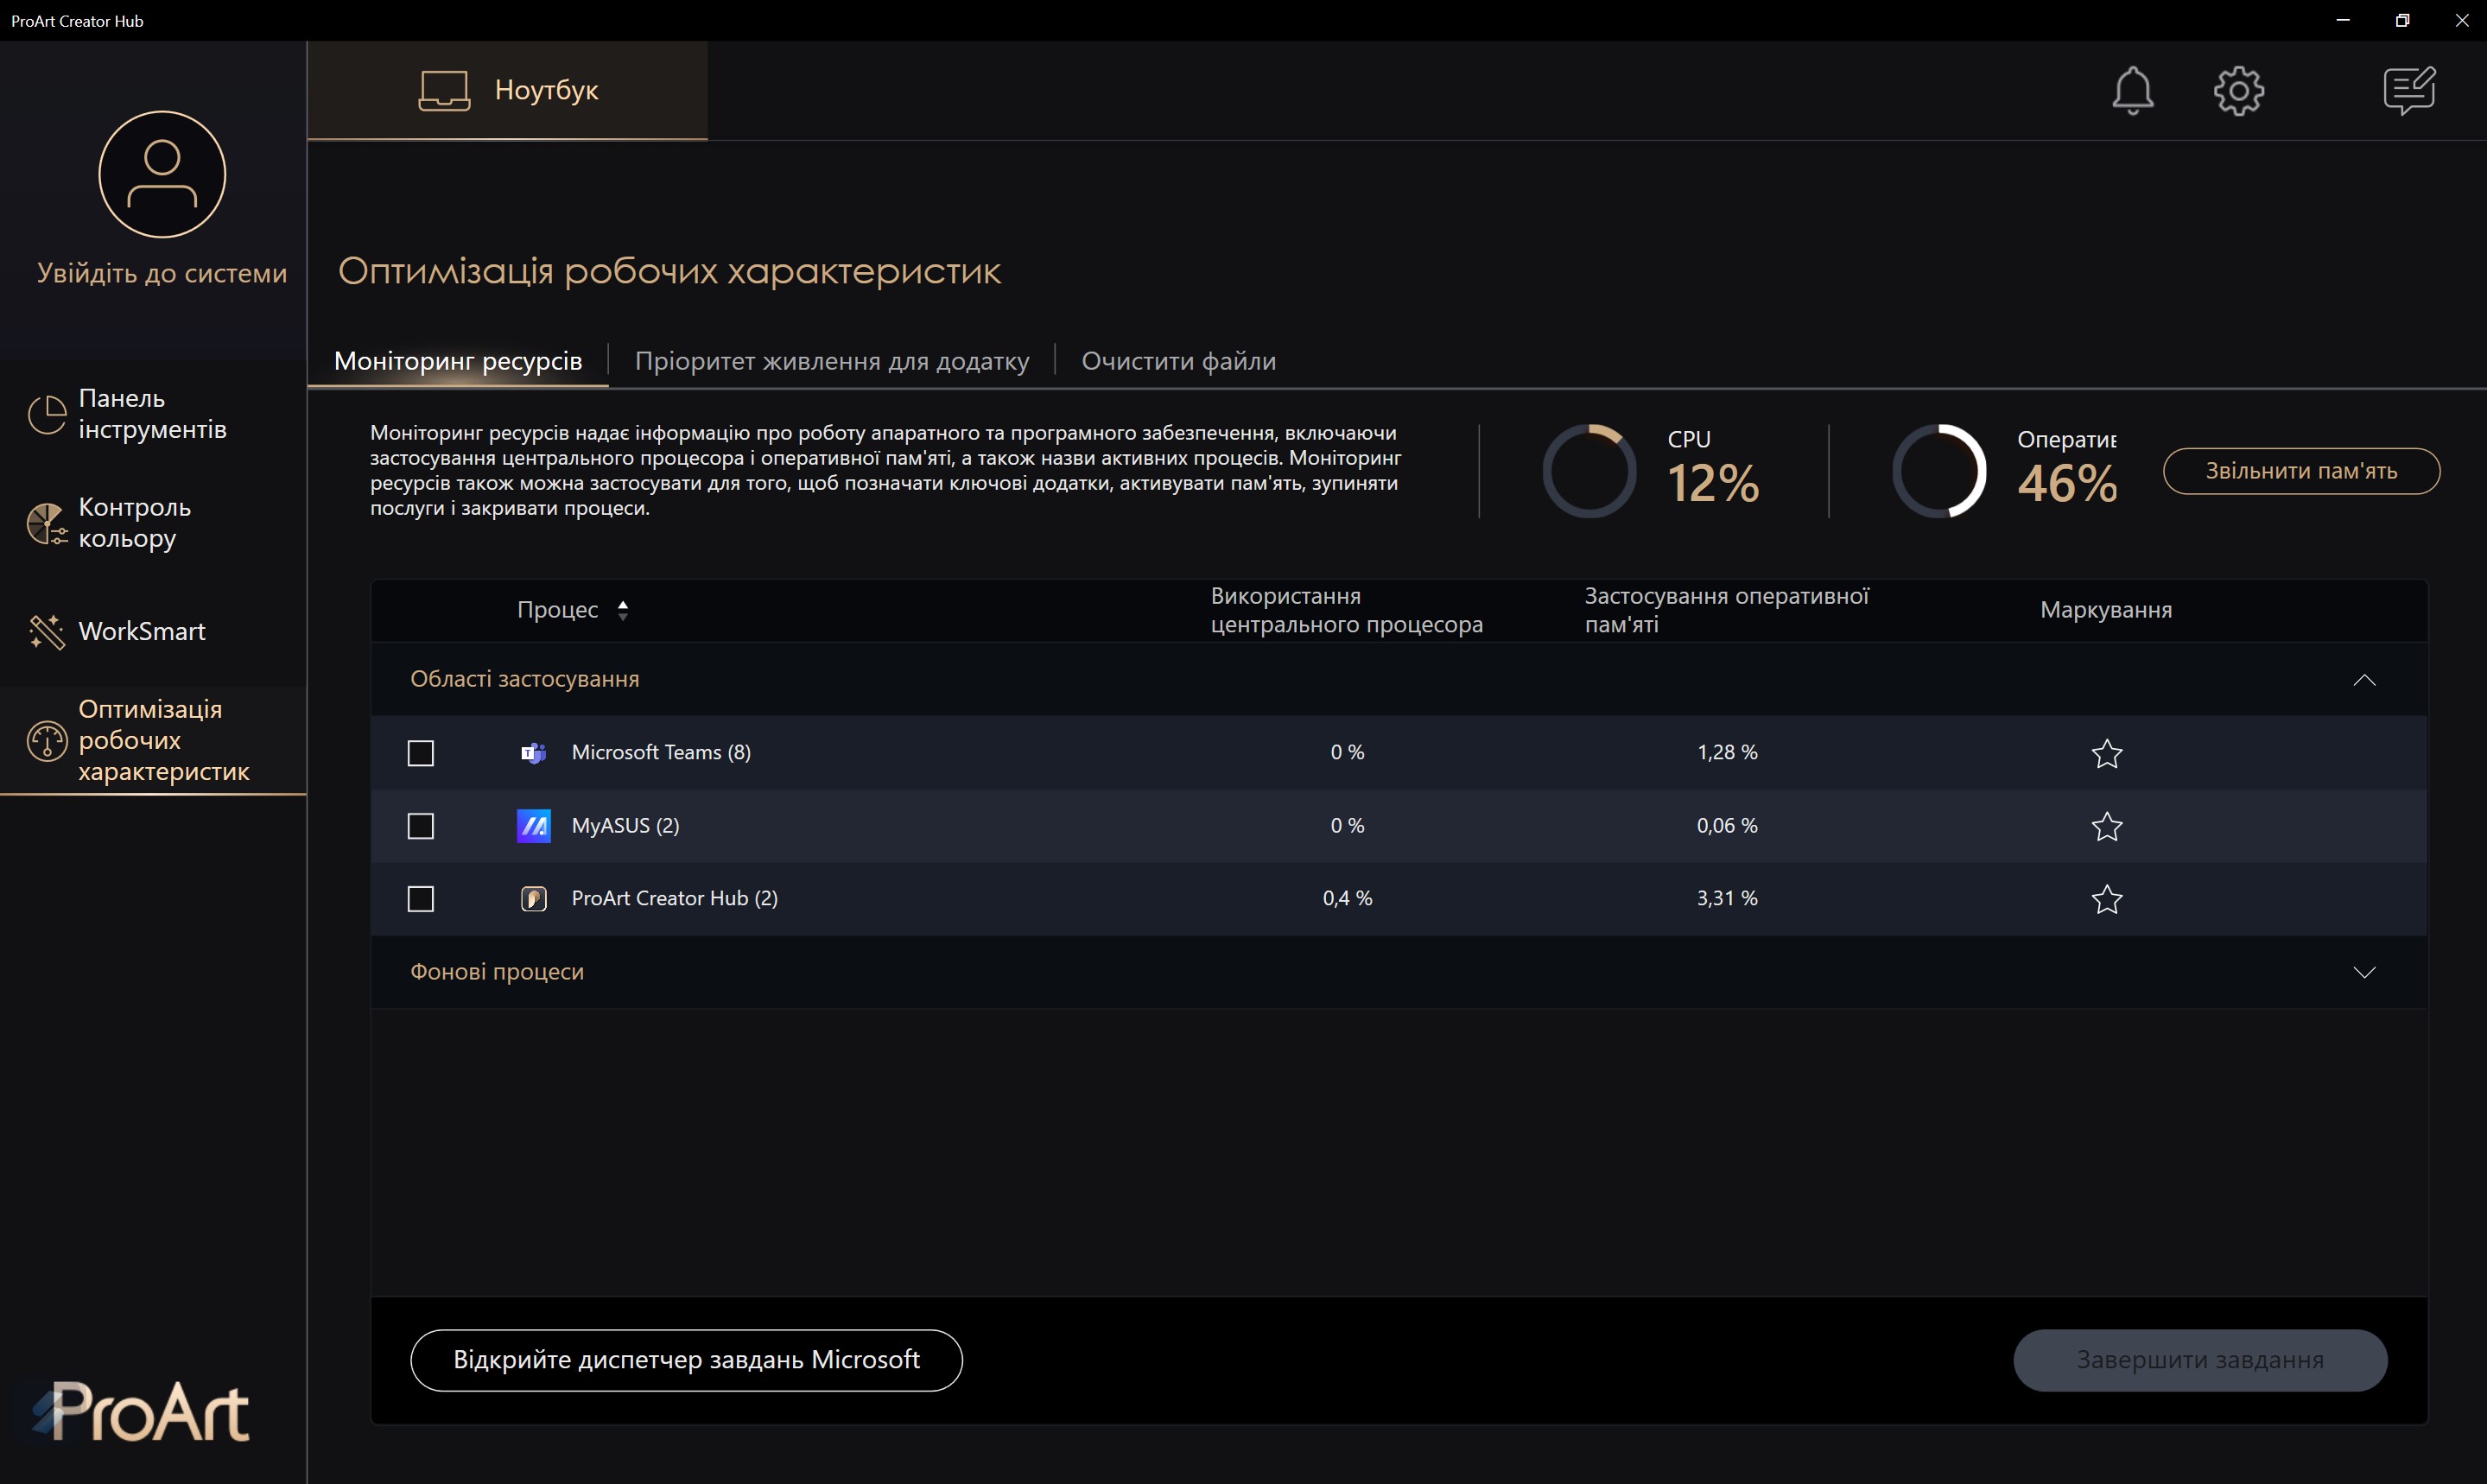Tick the ProArt Creator Hub checkbox
Viewport: 2487px width, 1484px height.
point(421,899)
